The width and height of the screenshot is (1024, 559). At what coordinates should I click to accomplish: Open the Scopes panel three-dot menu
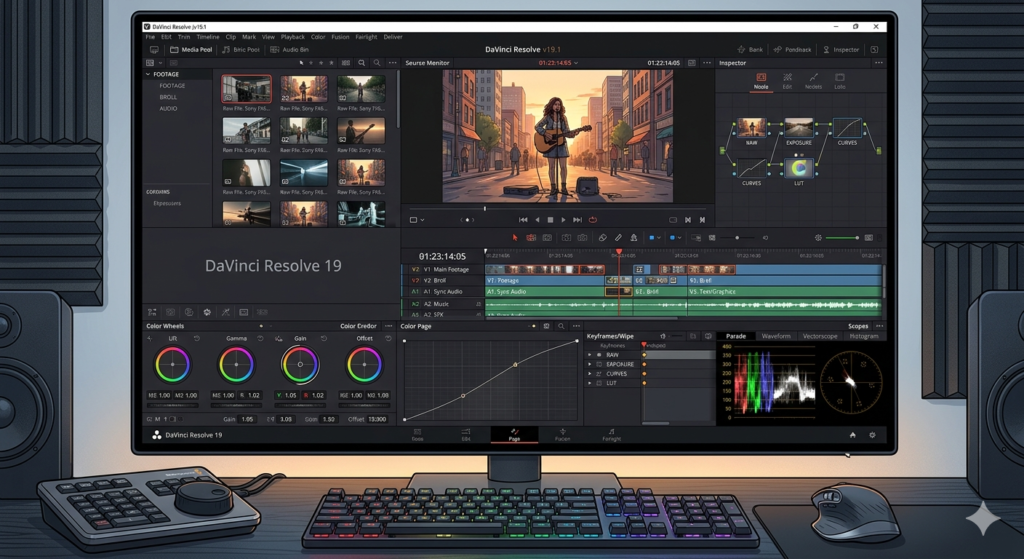(879, 326)
